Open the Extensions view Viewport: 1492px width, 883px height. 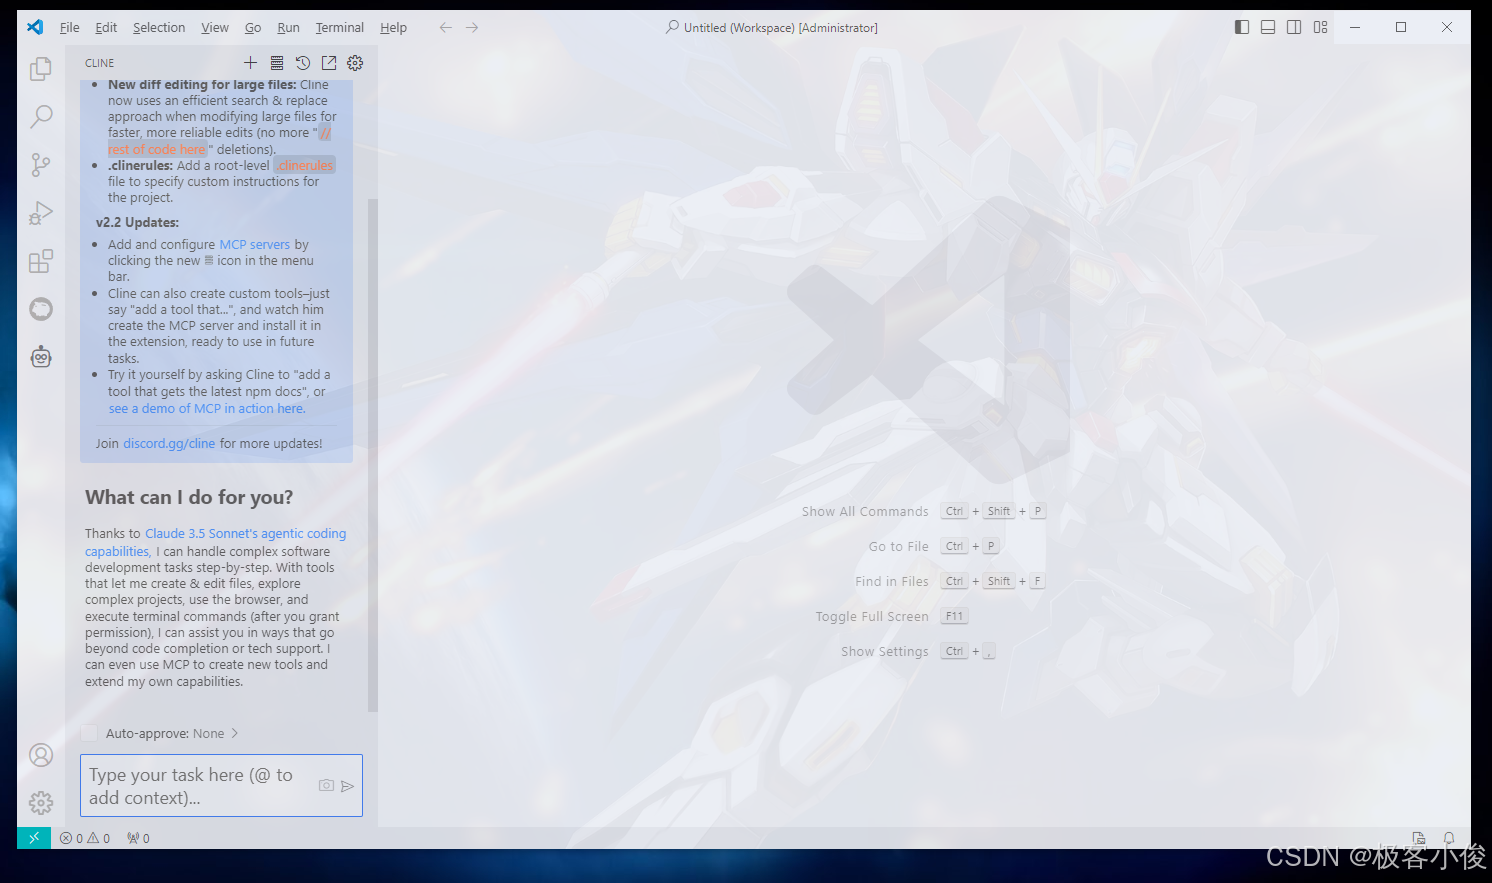click(41, 260)
